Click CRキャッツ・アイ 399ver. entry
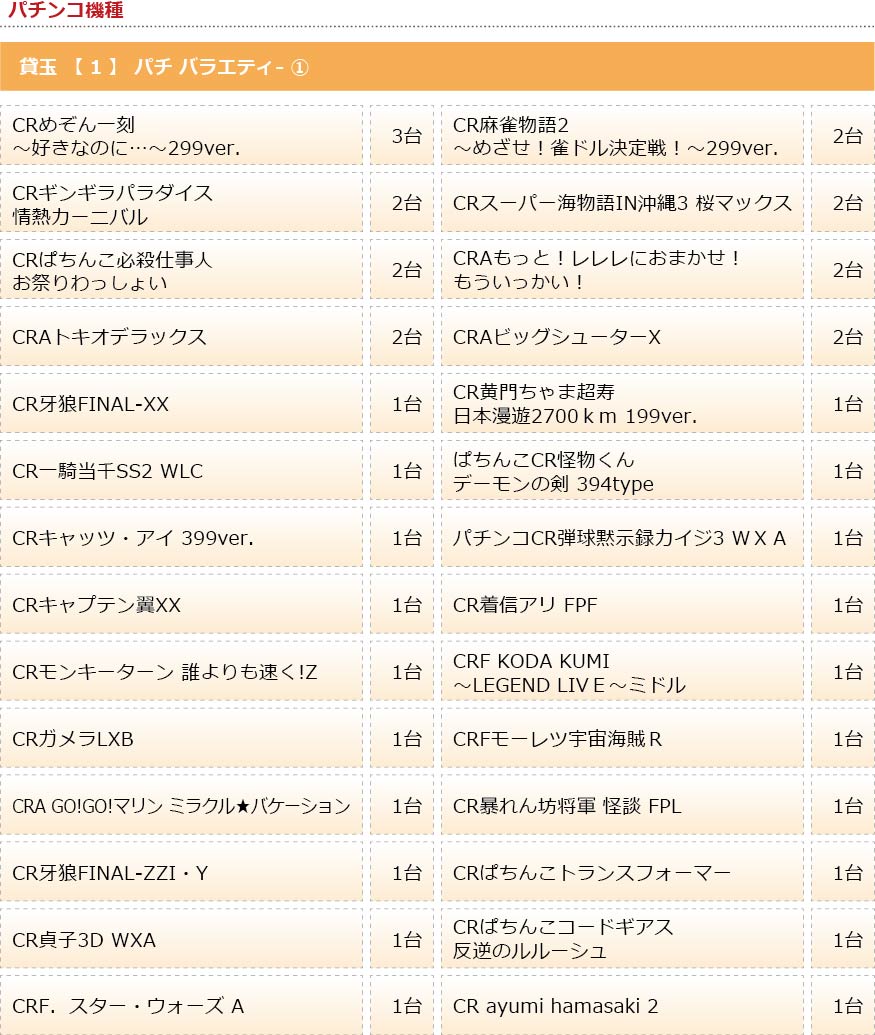 pyautogui.click(x=181, y=537)
